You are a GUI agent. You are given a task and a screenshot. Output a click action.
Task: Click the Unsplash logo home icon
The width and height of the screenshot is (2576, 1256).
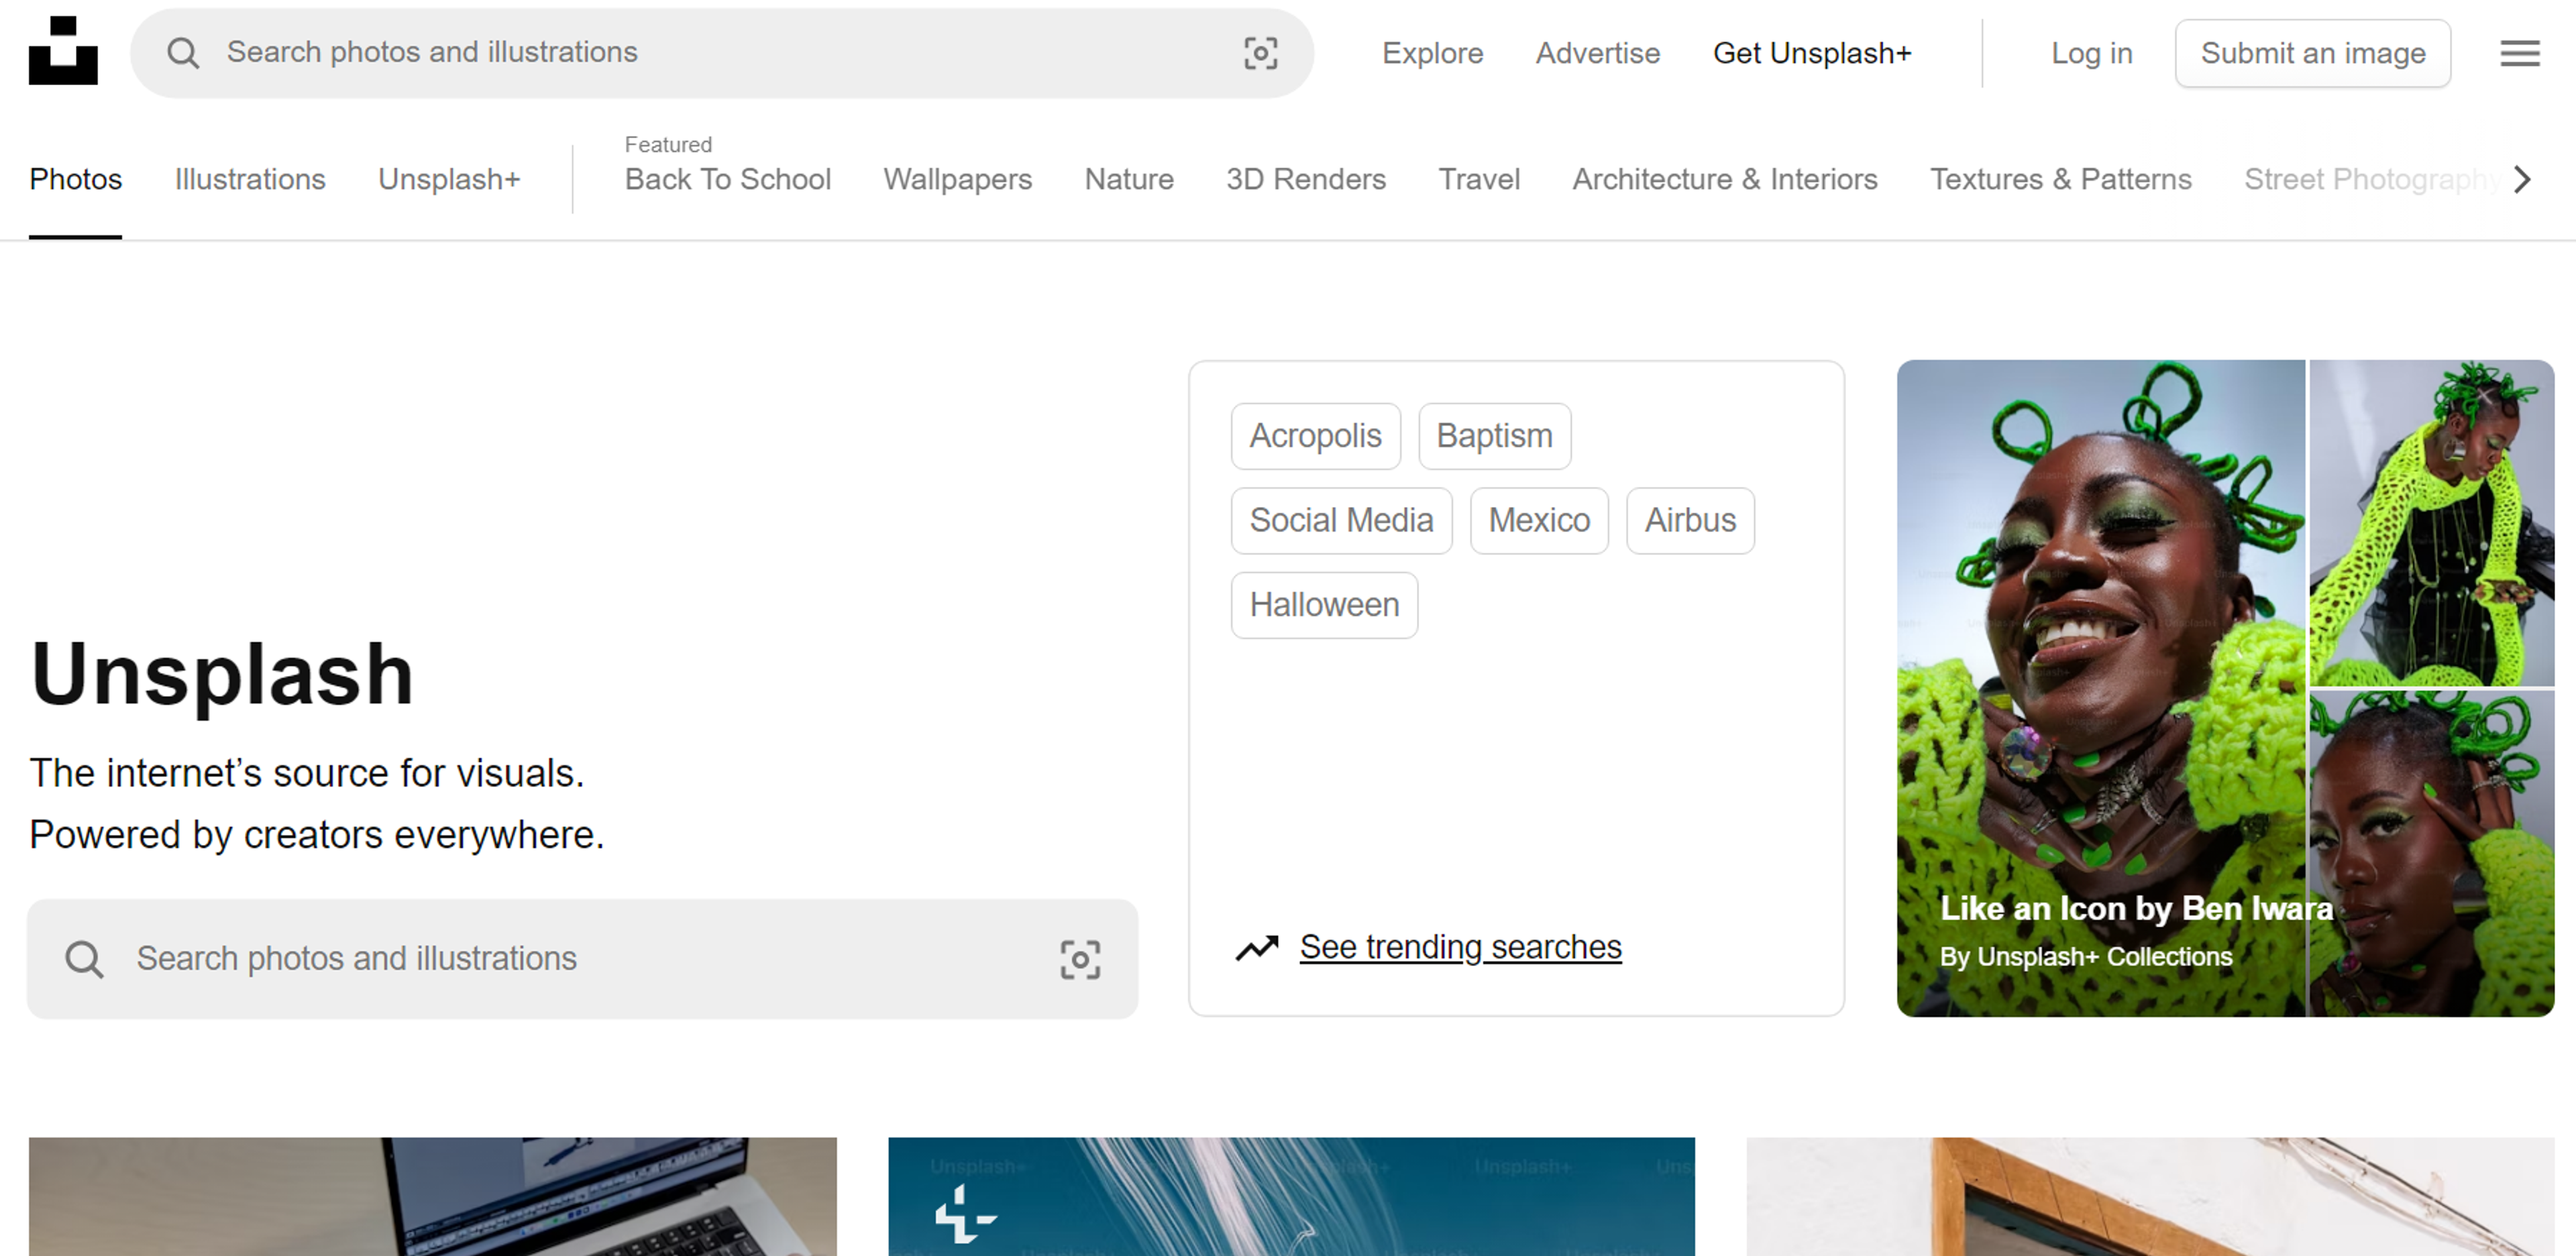(x=63, y=51)
